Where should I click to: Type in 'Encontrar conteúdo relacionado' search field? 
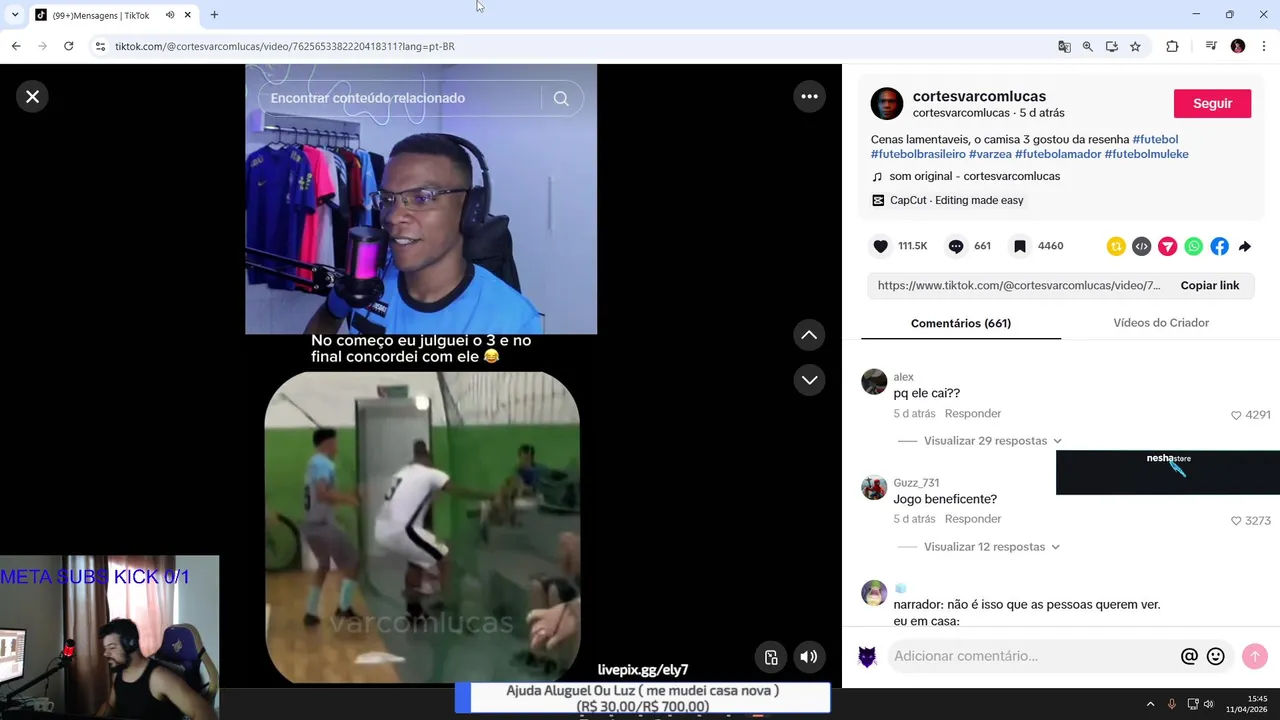(400, 98)
